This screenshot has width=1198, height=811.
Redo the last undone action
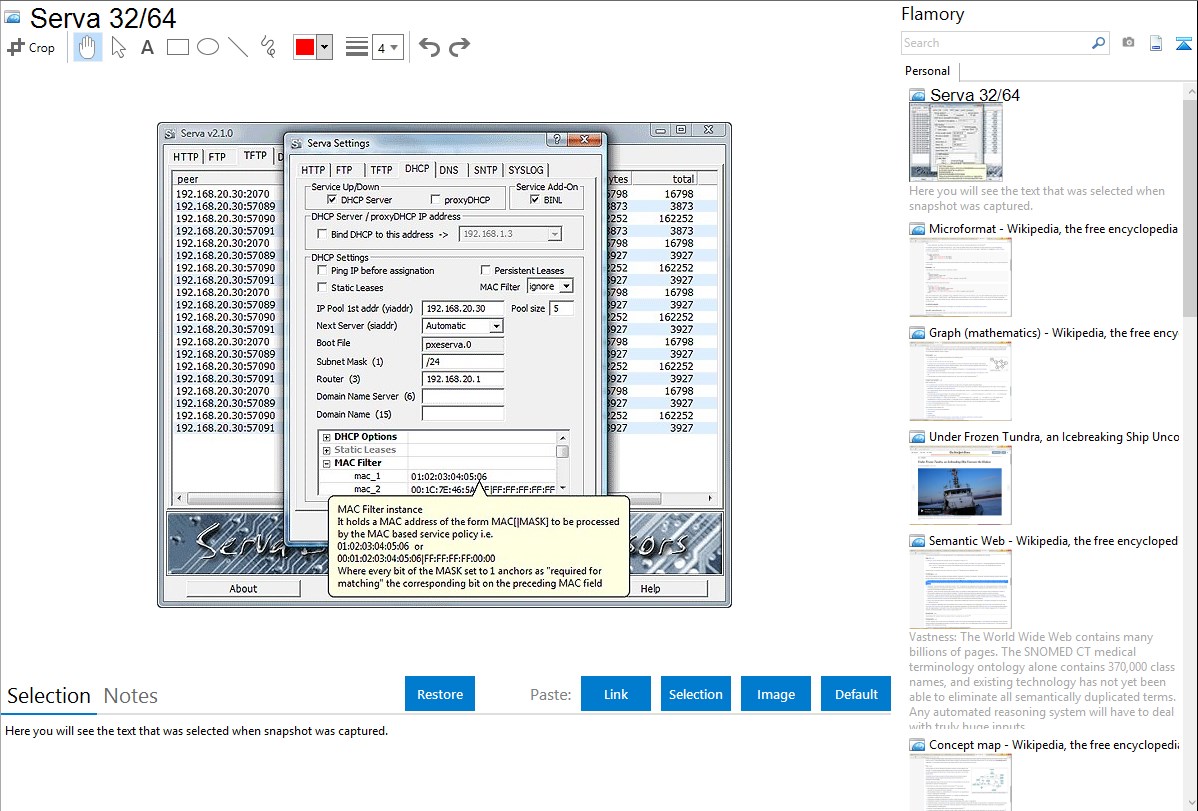tap(459, 47)
